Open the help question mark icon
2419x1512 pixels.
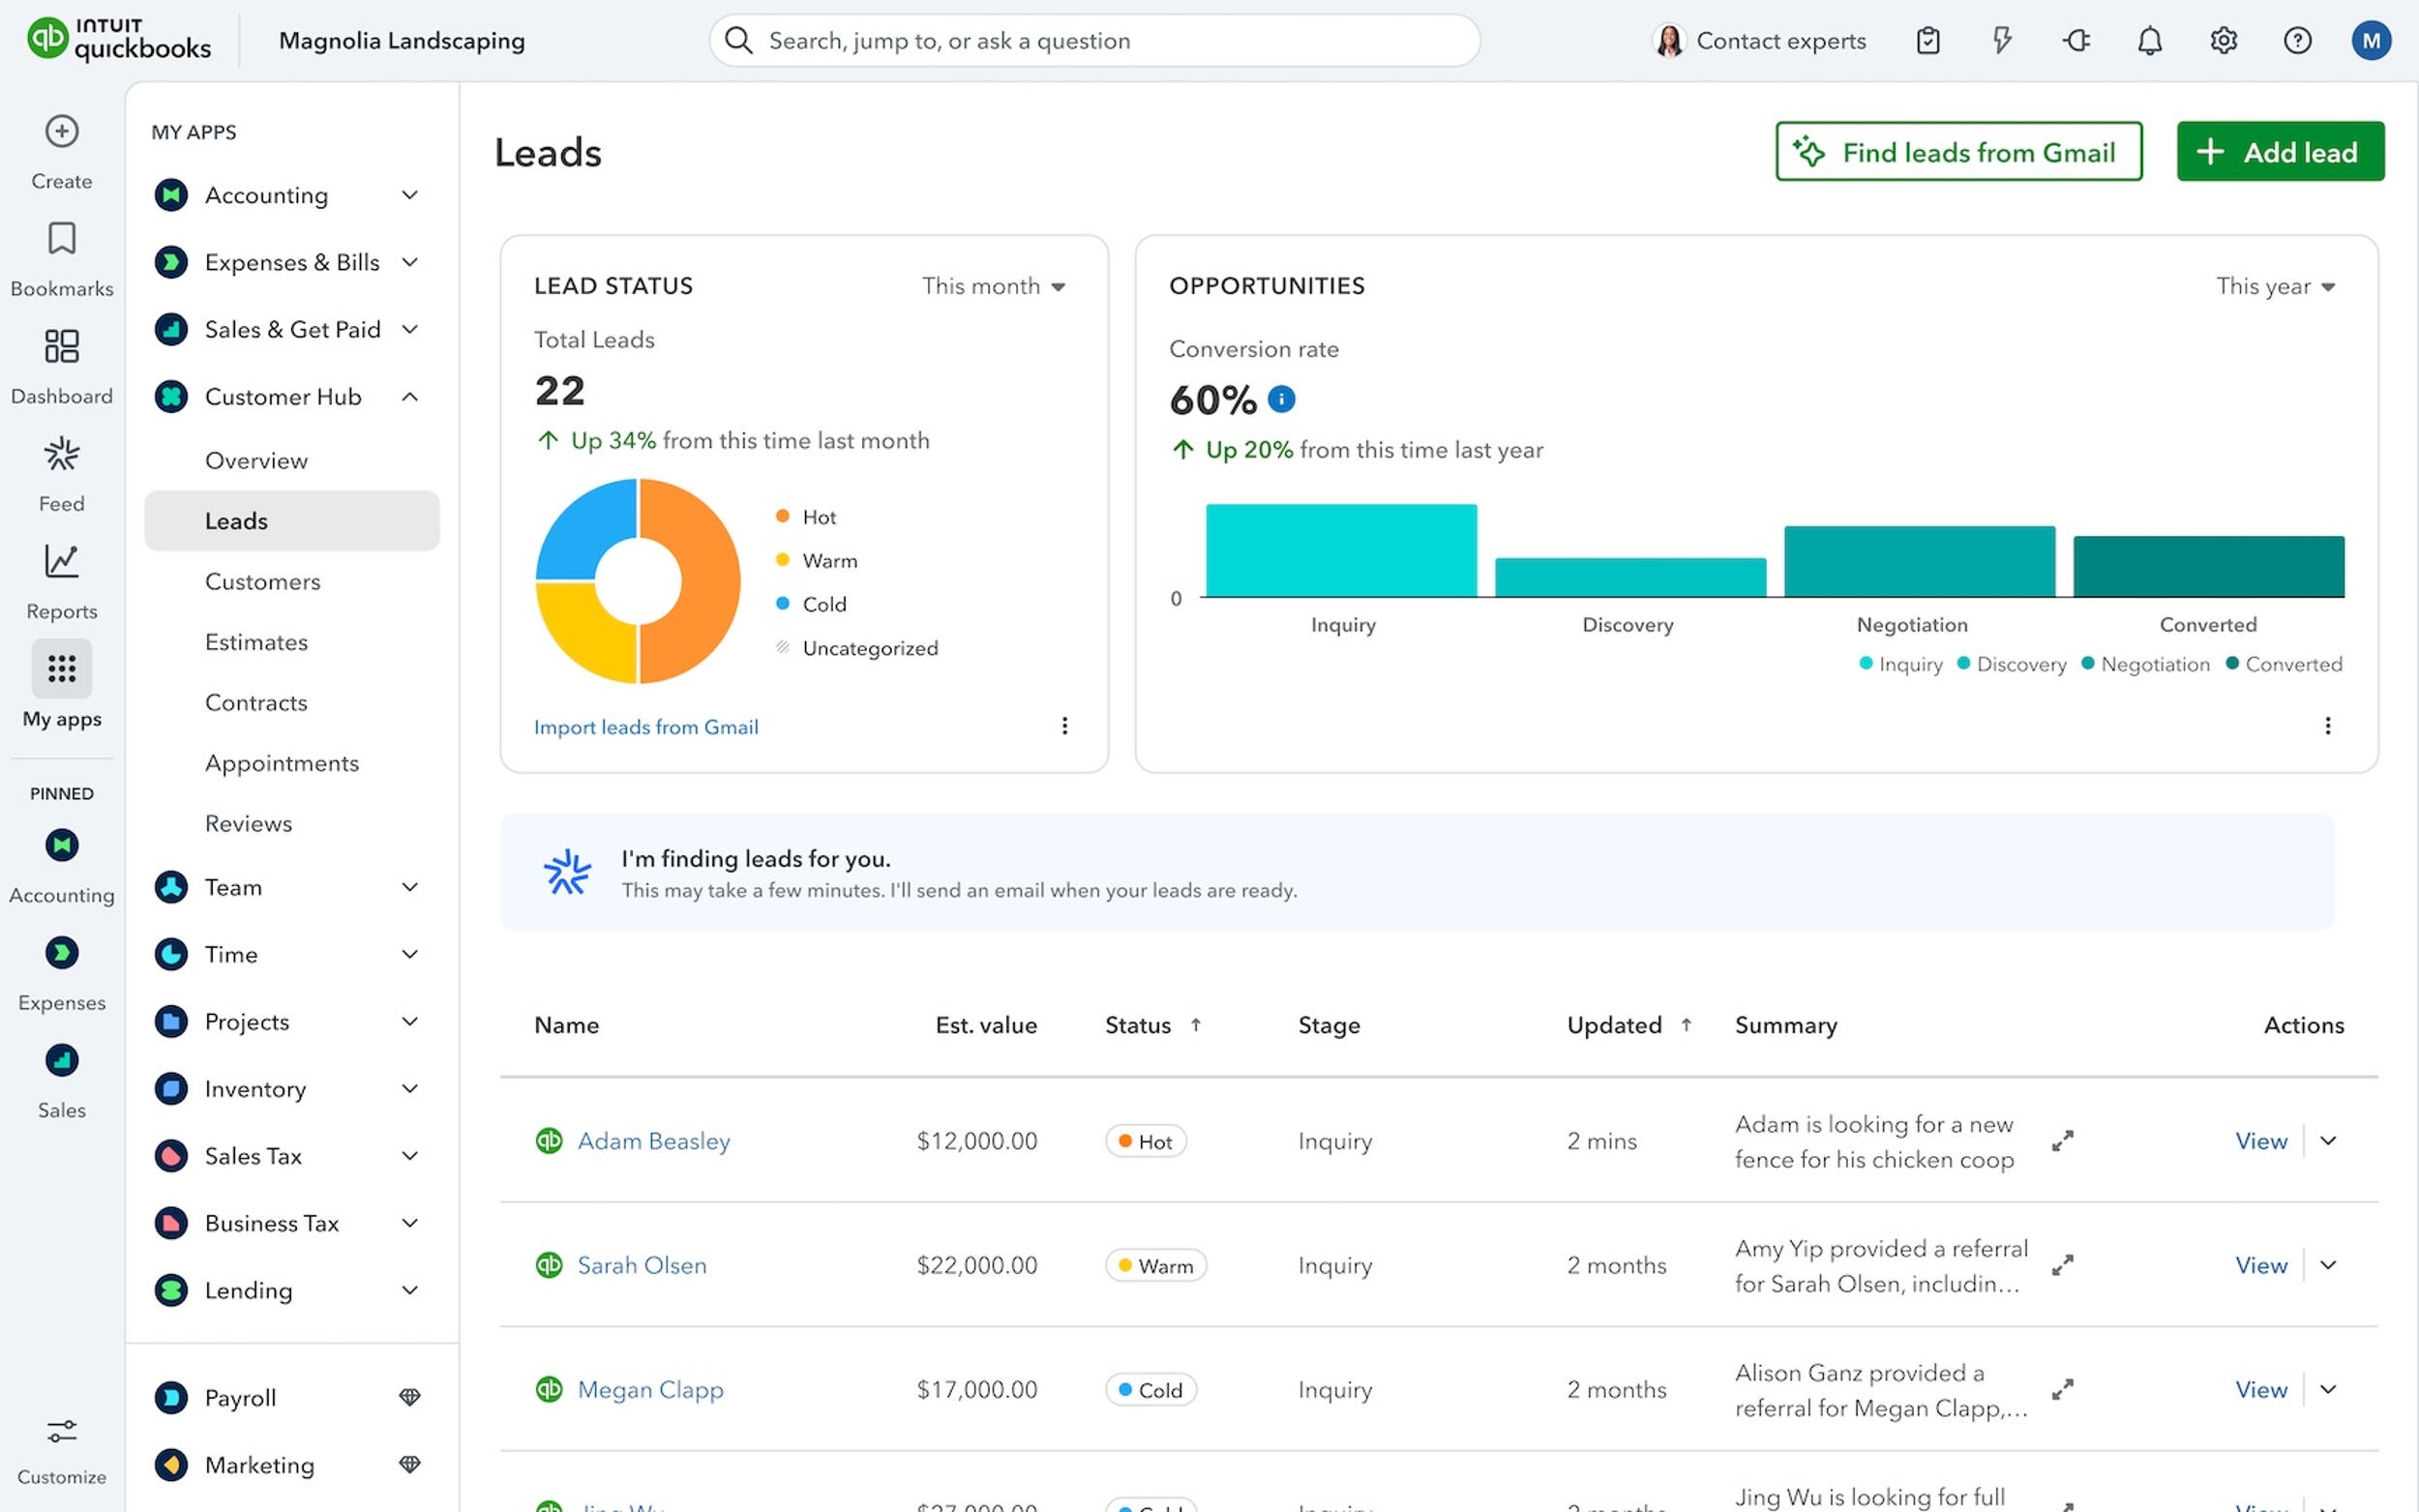pyautogui.click(x=2297, y=40)
